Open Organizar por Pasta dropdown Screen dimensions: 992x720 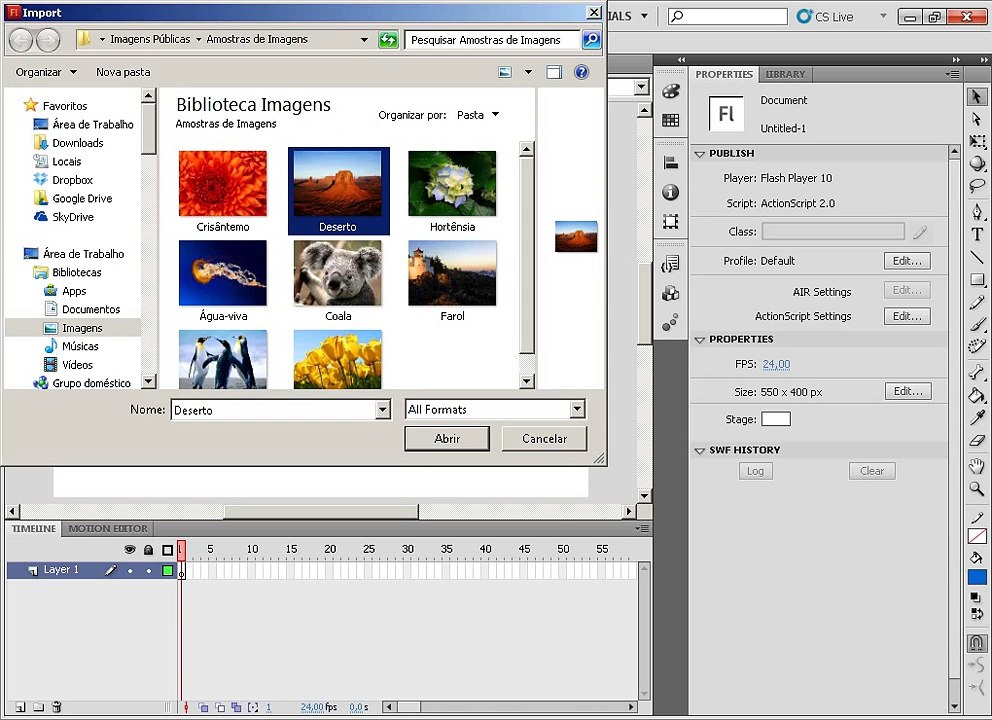(478, 115)
